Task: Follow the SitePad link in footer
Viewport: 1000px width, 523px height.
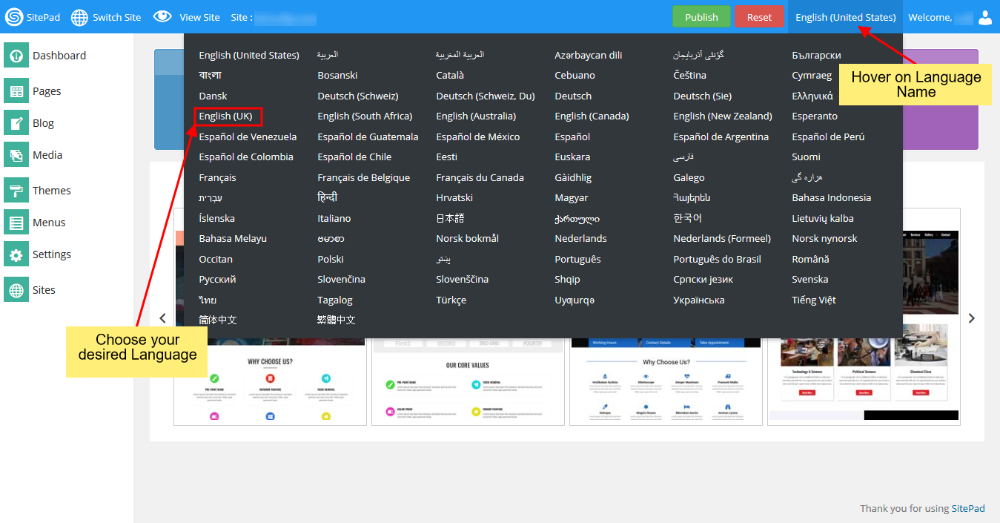Action: click(967, 509)
